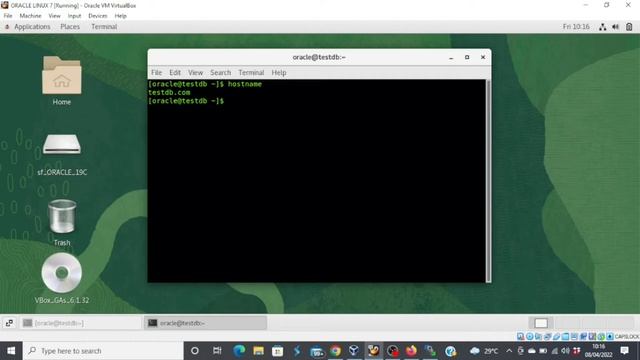Viewport: 640px width, 360px height.
Task: Open VirtualBox Devices menu
Action: pos(98,16)
